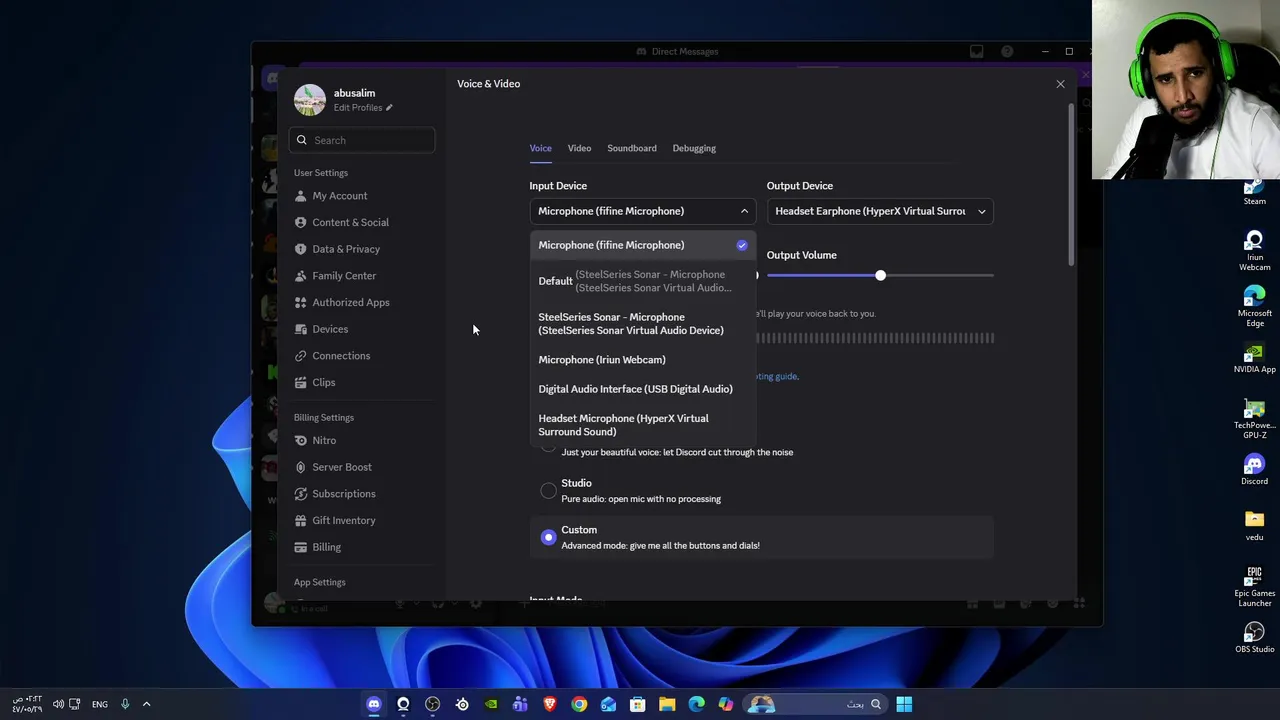Open Microsoft Store from the taskbar
Image resolution: width=1280 pixels, height=720 pixels.
[x=637, y=704]
